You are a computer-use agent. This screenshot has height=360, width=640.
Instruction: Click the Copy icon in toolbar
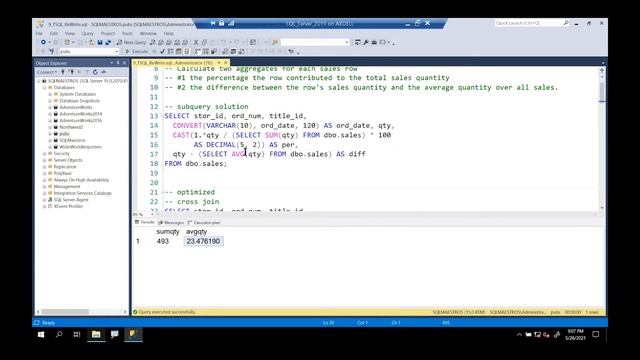tap(204, 42)
